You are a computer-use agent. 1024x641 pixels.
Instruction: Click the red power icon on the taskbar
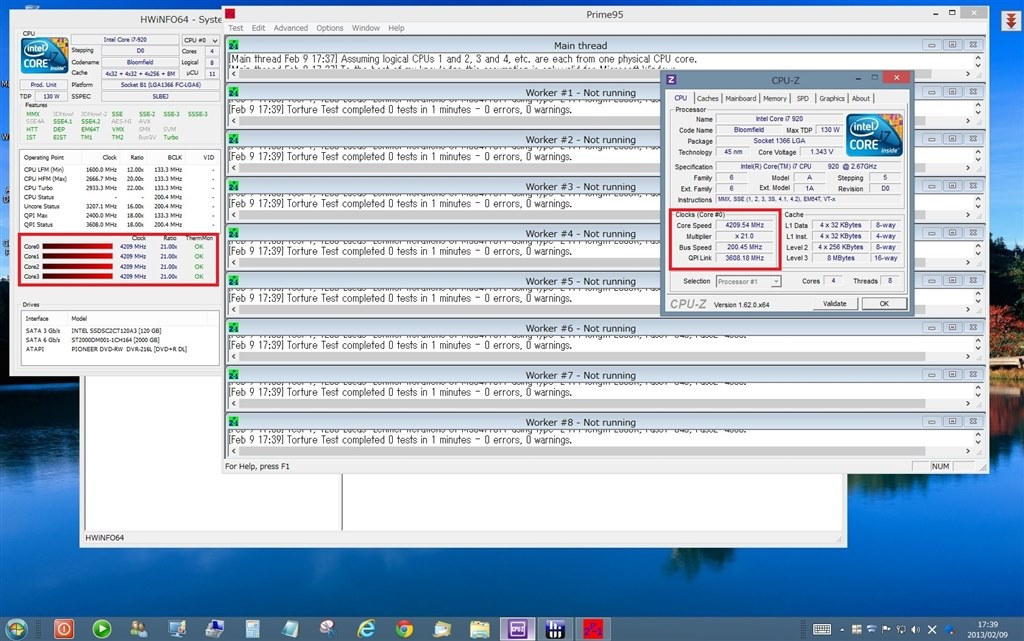point(64,629)
